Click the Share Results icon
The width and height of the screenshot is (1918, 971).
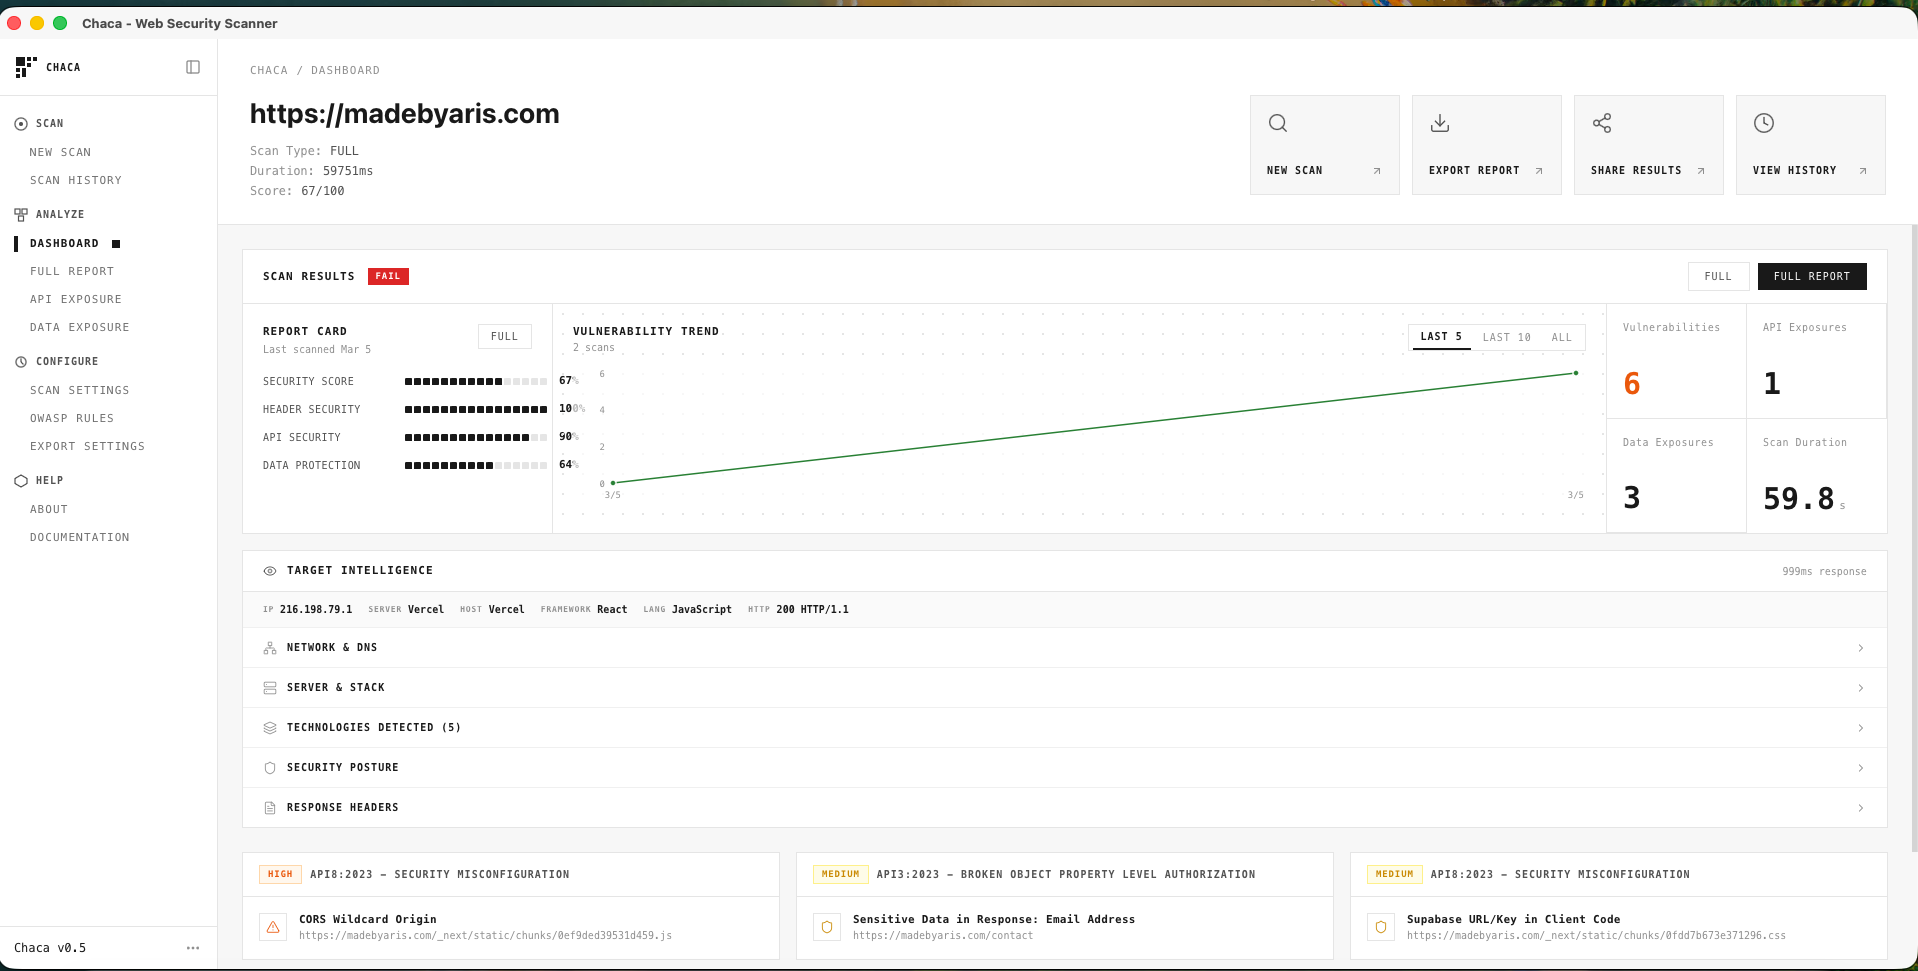pos(1602,123)
